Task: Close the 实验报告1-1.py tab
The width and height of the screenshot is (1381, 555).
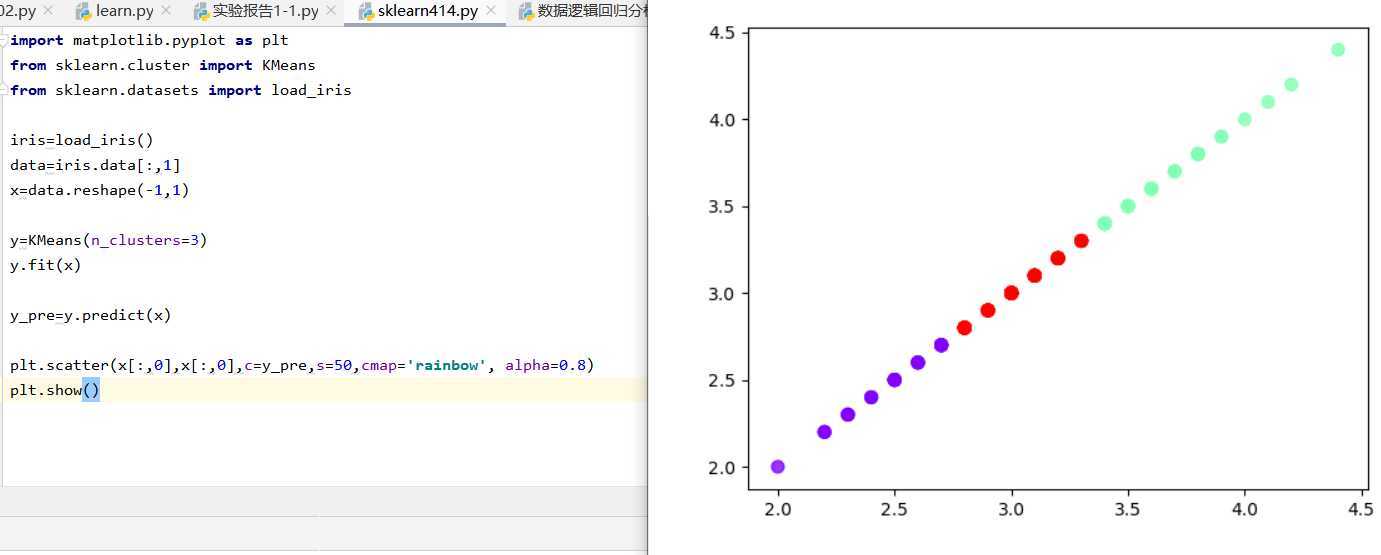Action: 331,12
